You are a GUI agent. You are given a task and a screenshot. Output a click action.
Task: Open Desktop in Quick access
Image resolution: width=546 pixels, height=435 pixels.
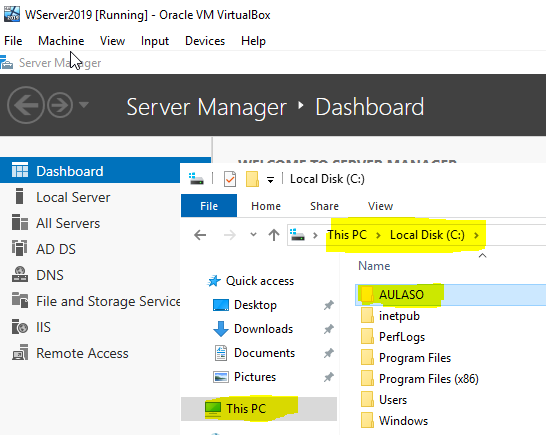tap(255, 305)
